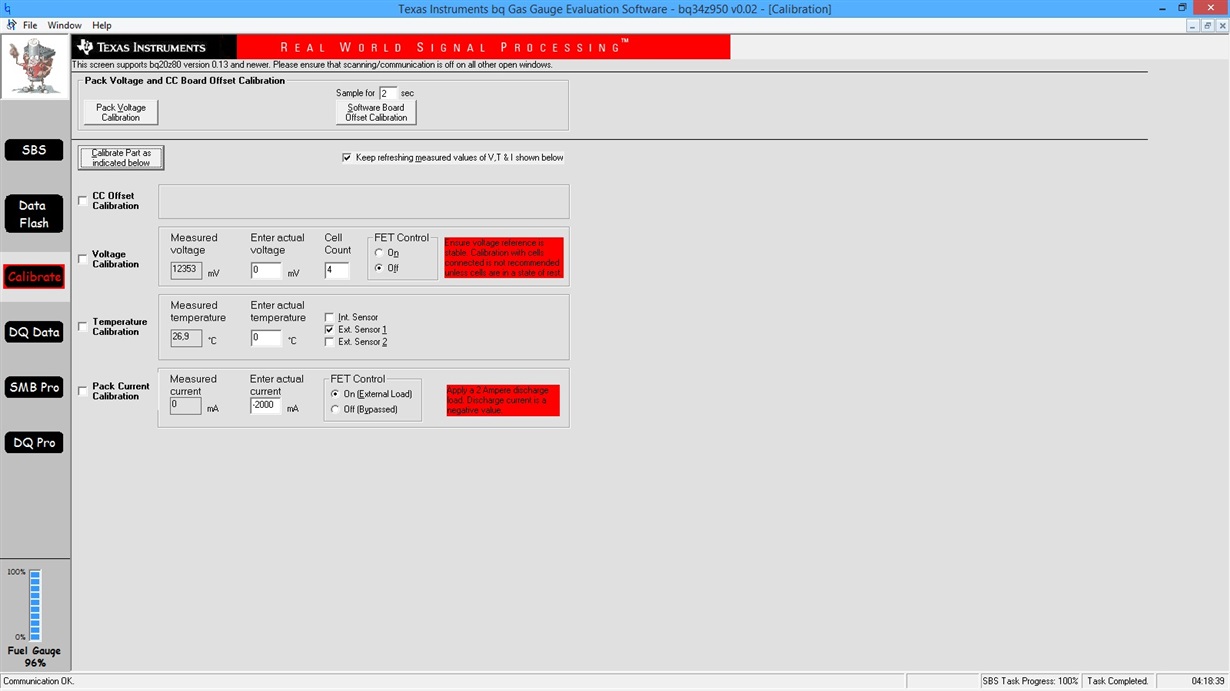Viewport: 1230px width, 691px height.
Task: Click the application icon in title bar
Action: (x=9, y=8)
